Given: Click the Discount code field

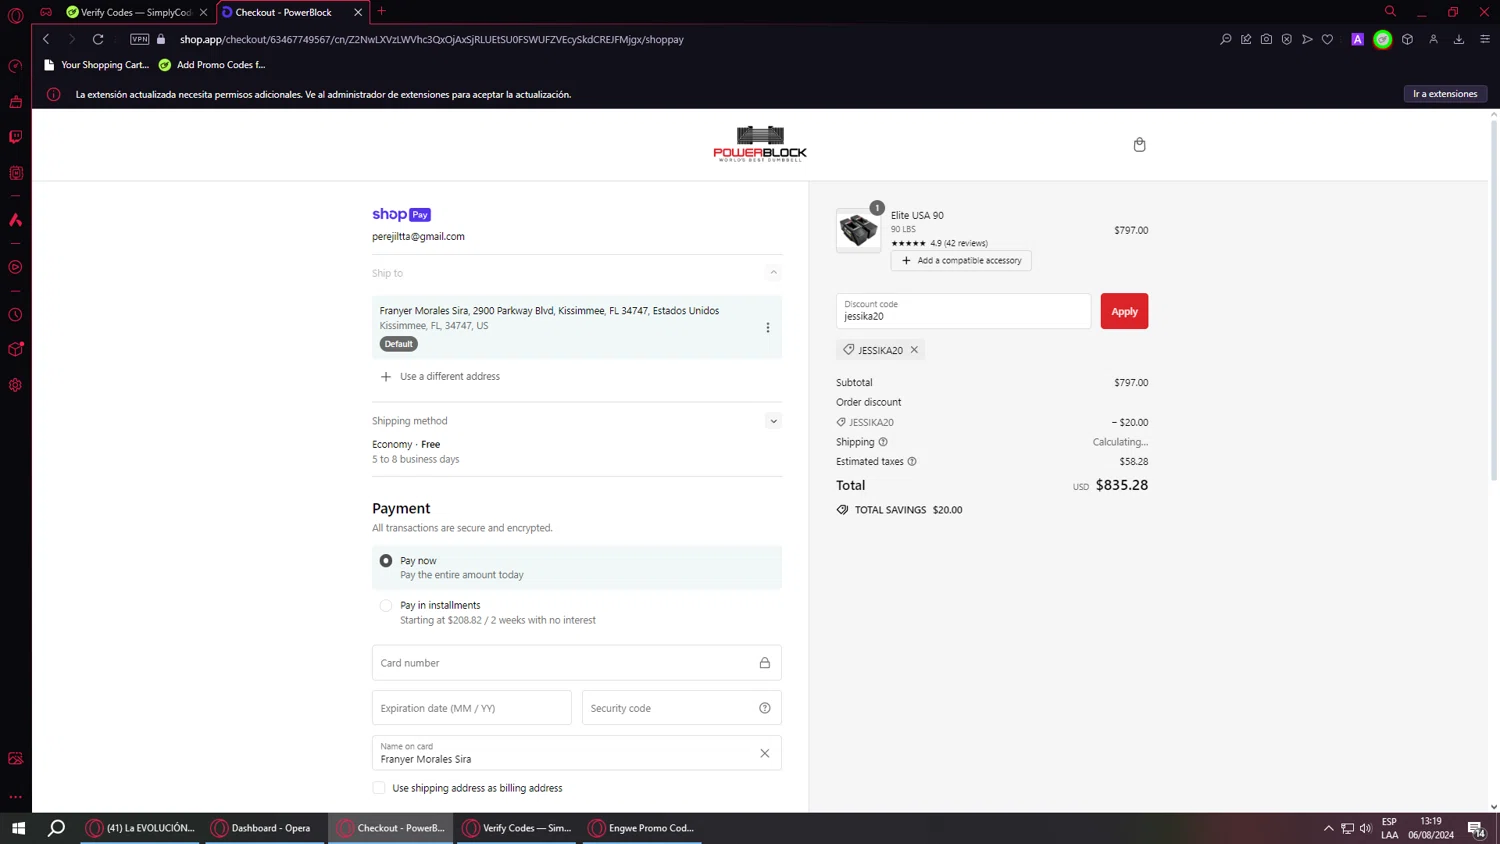Looking at the screenshot, I should [963, 311].
